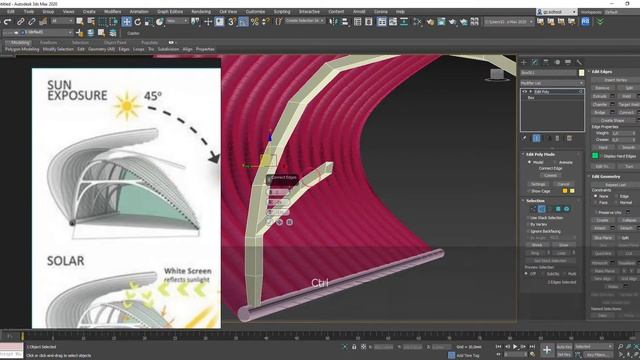Open the Hierarchy command panel tab

[546, 62]
